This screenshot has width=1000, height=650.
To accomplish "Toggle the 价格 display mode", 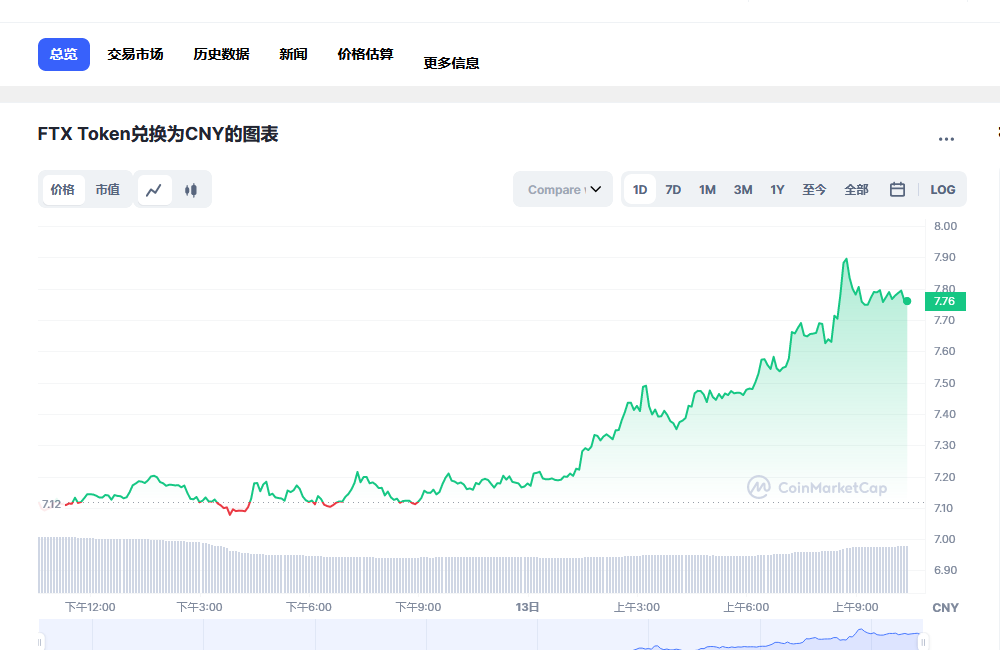I will (x=63, y=189).
